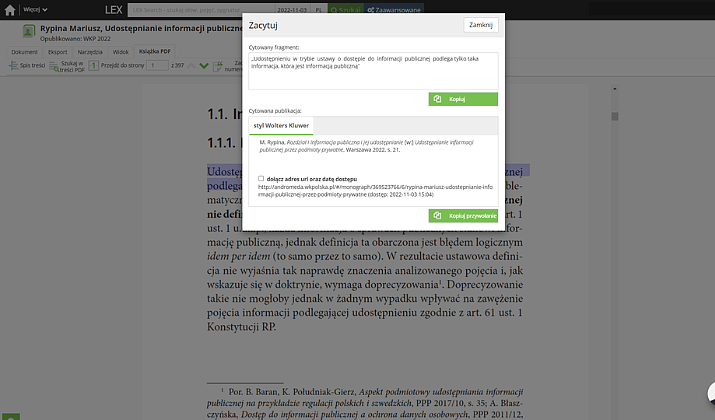Check dołącz adres url oraz datę dostępu
Viewport: 715px width, 420px height.
pyautogui.click(x=261, y=178)
